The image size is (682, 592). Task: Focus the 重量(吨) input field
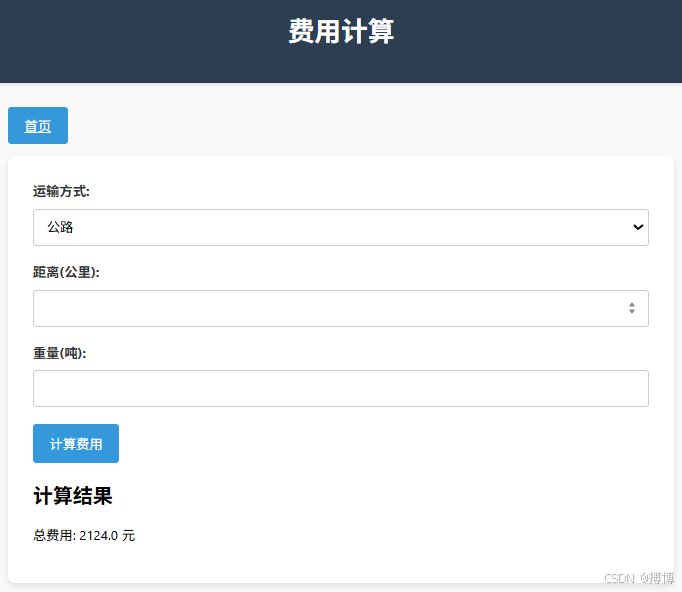(341, 388)
